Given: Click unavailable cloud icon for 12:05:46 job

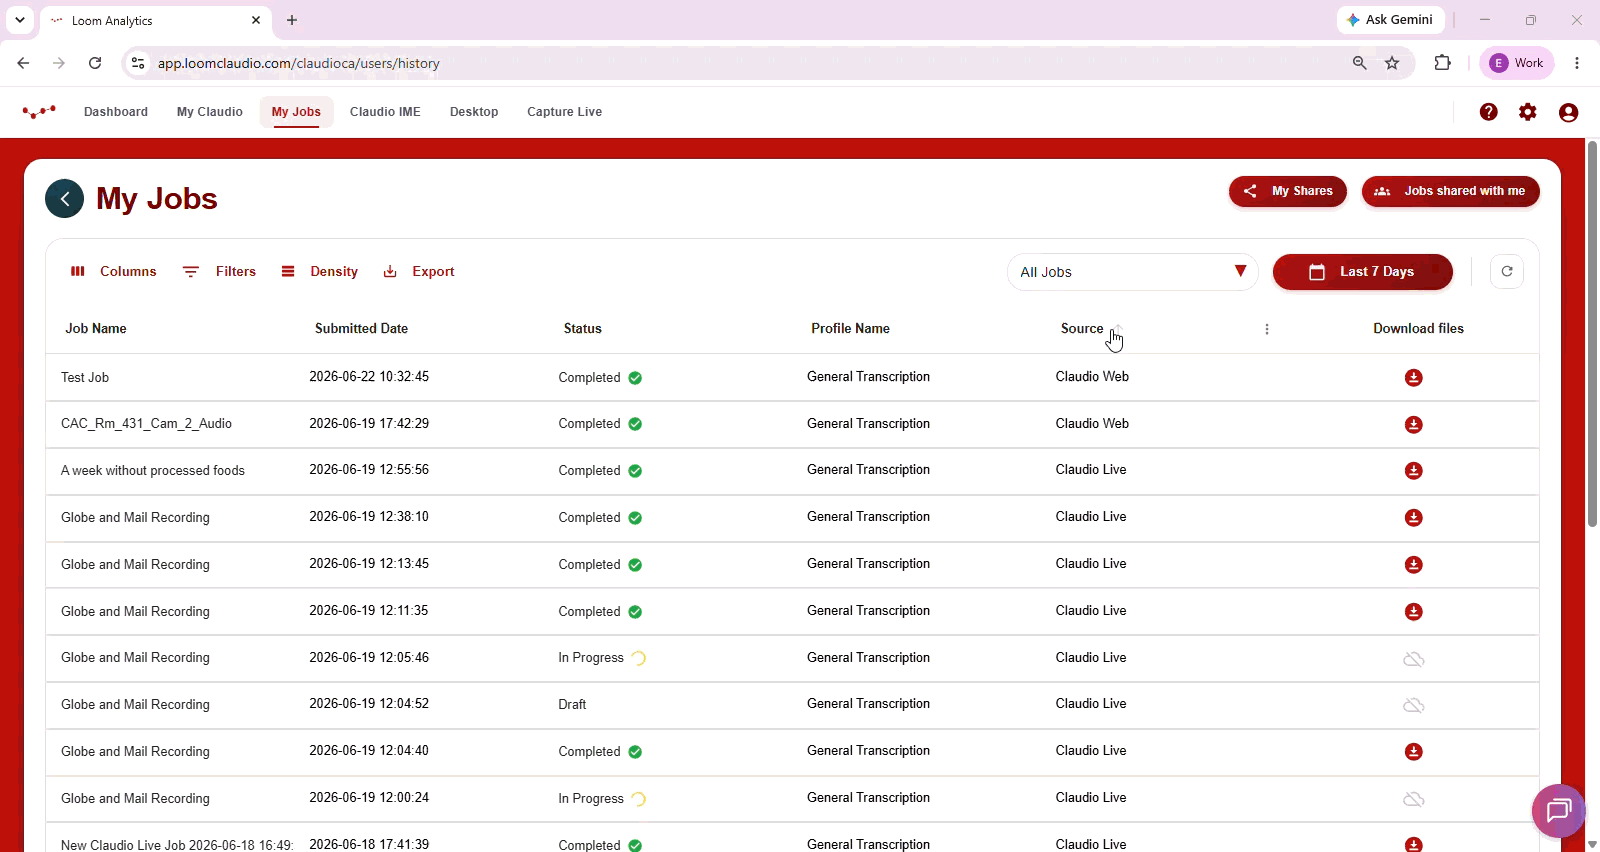Looking at the screenshot, I should (x=1413, y=659).
